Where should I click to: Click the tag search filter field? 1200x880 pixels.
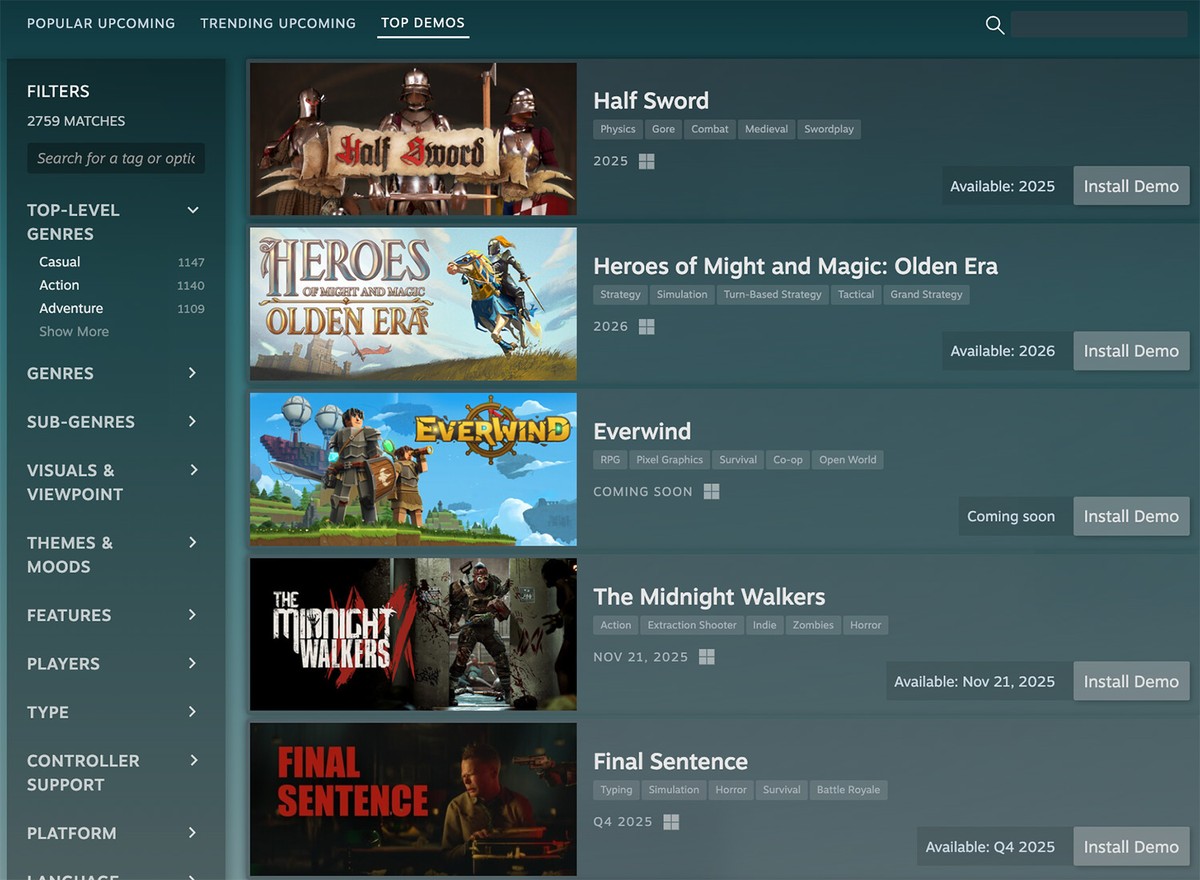tap(116, 158)
